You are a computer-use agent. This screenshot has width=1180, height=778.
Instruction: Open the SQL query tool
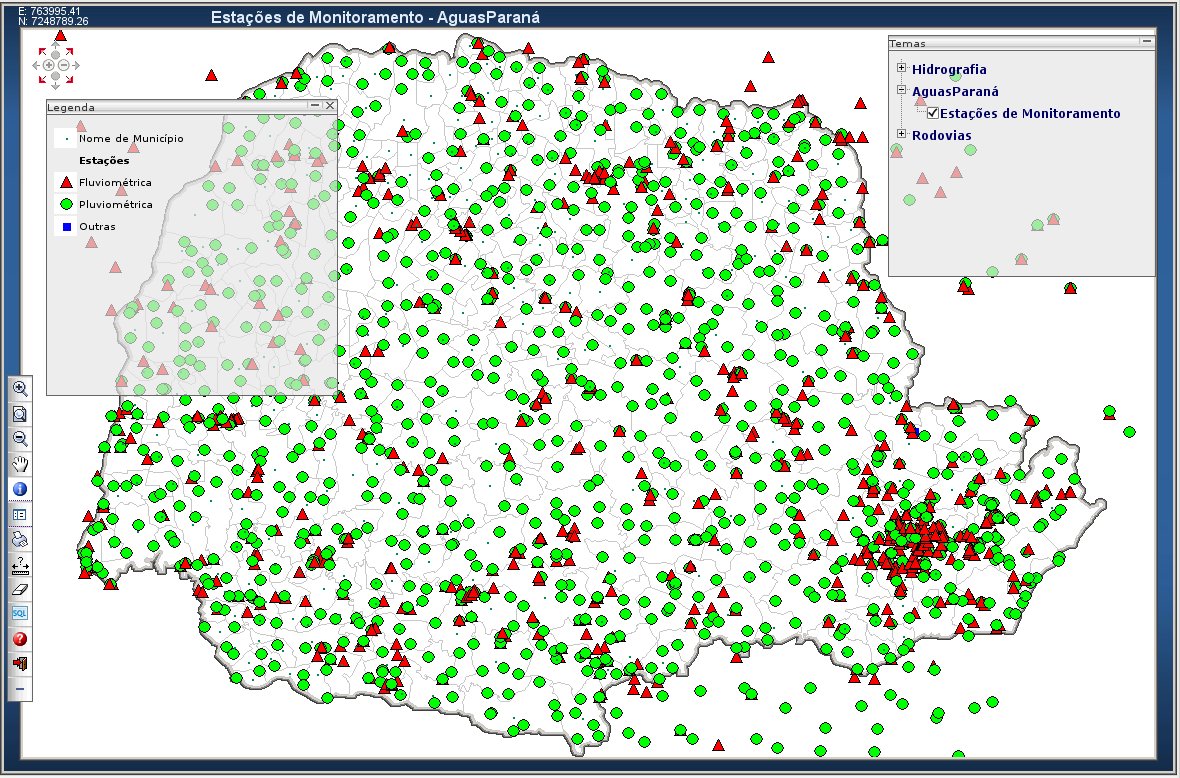20,613
